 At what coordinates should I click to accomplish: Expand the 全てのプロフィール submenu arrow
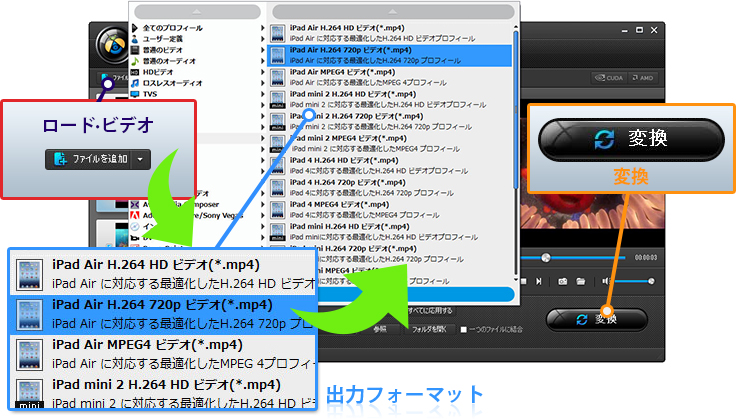point(263,28)
